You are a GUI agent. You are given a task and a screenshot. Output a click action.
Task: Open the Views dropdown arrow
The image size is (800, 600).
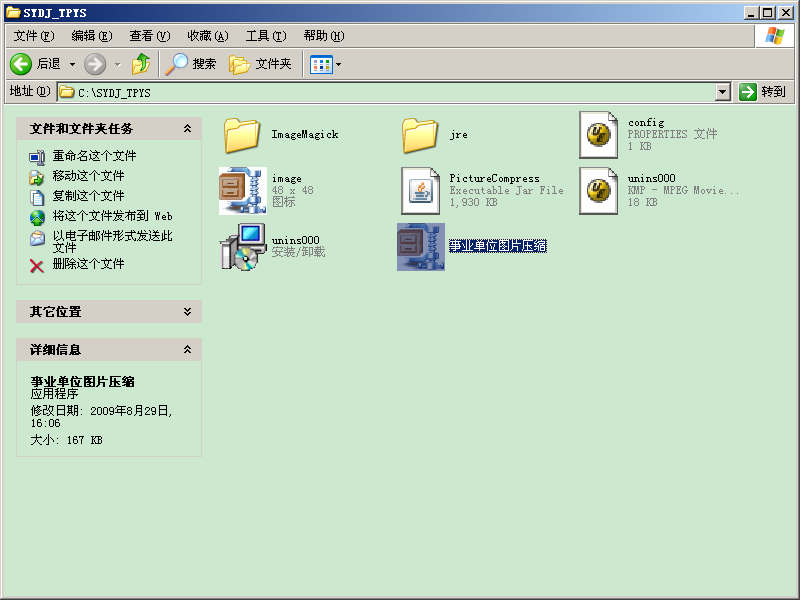point(338,64)
